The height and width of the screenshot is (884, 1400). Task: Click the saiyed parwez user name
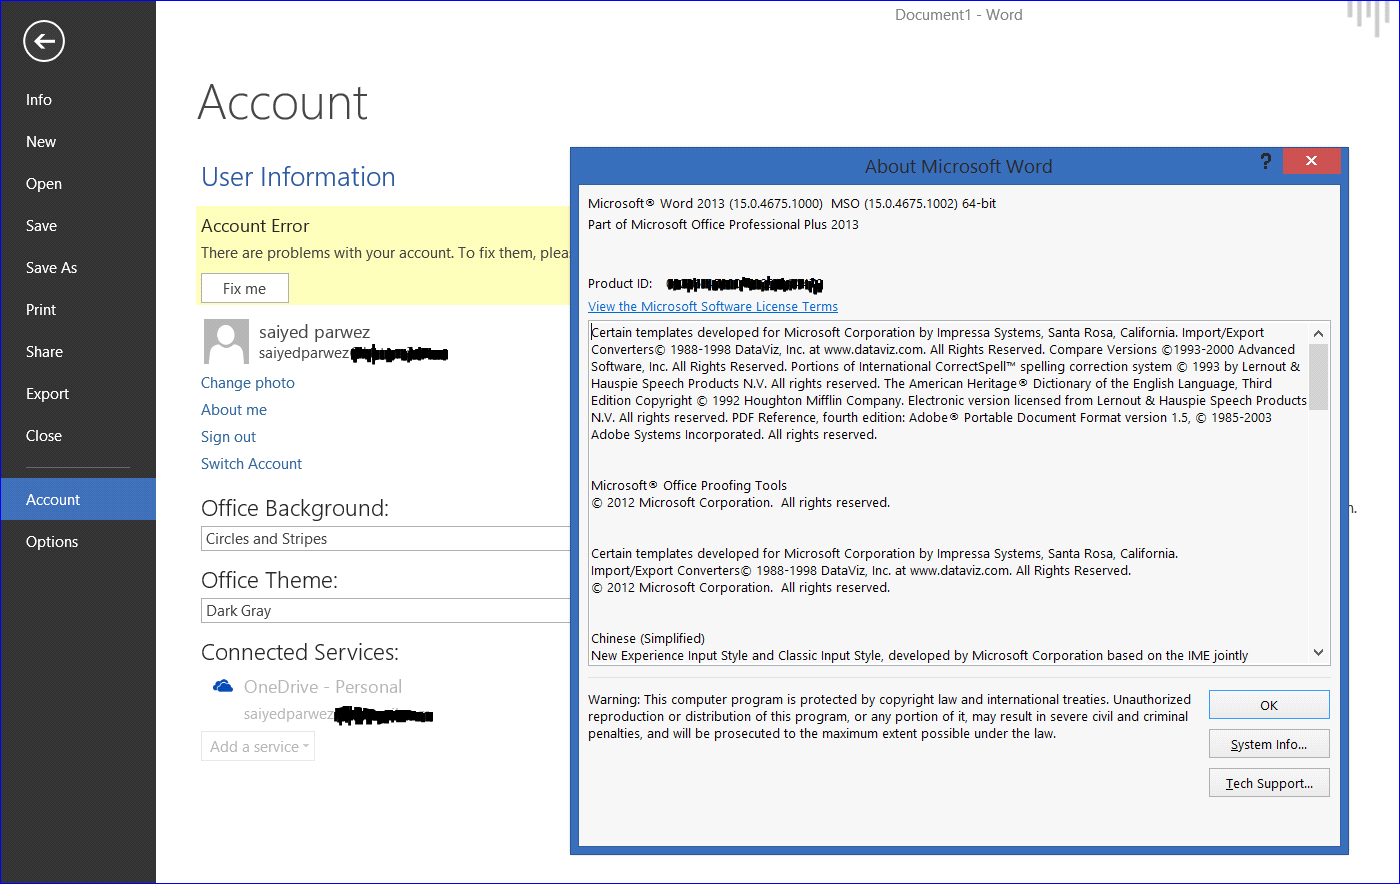coord(314,332)
